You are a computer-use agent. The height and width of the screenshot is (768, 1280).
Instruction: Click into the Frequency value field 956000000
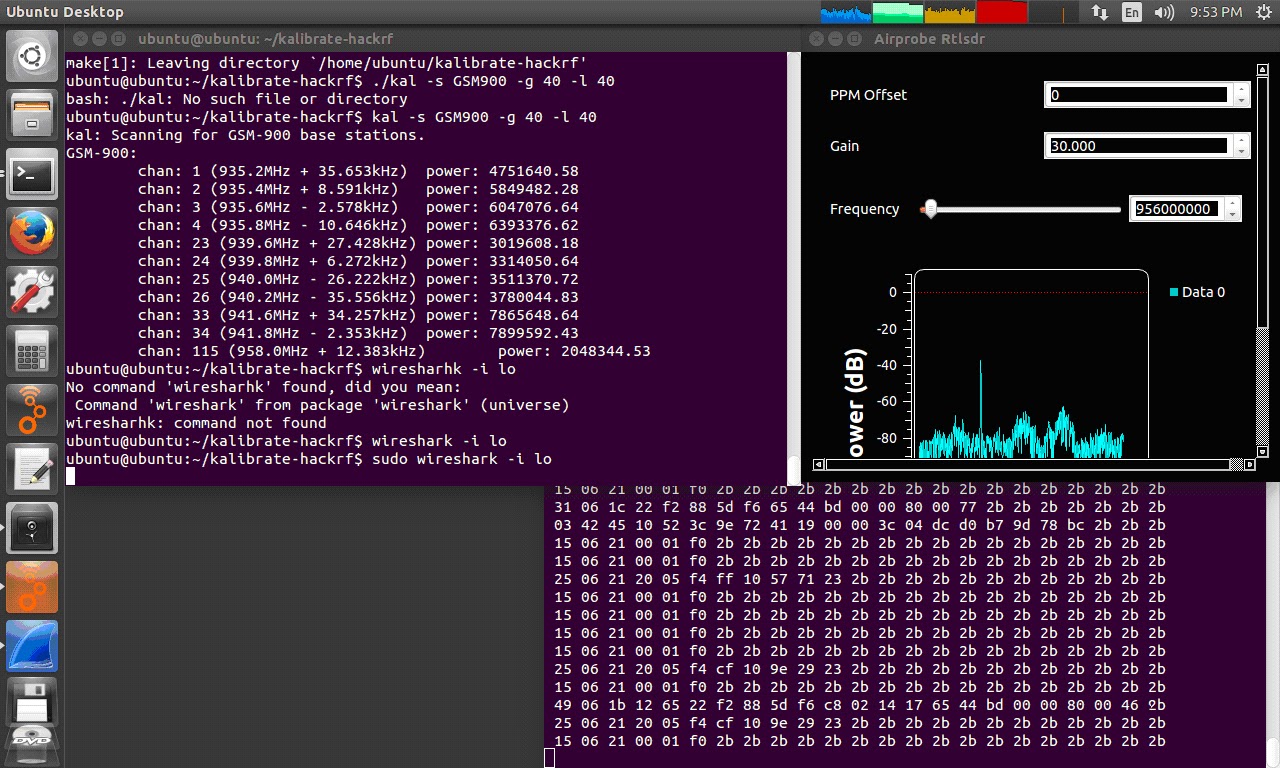1176,209
